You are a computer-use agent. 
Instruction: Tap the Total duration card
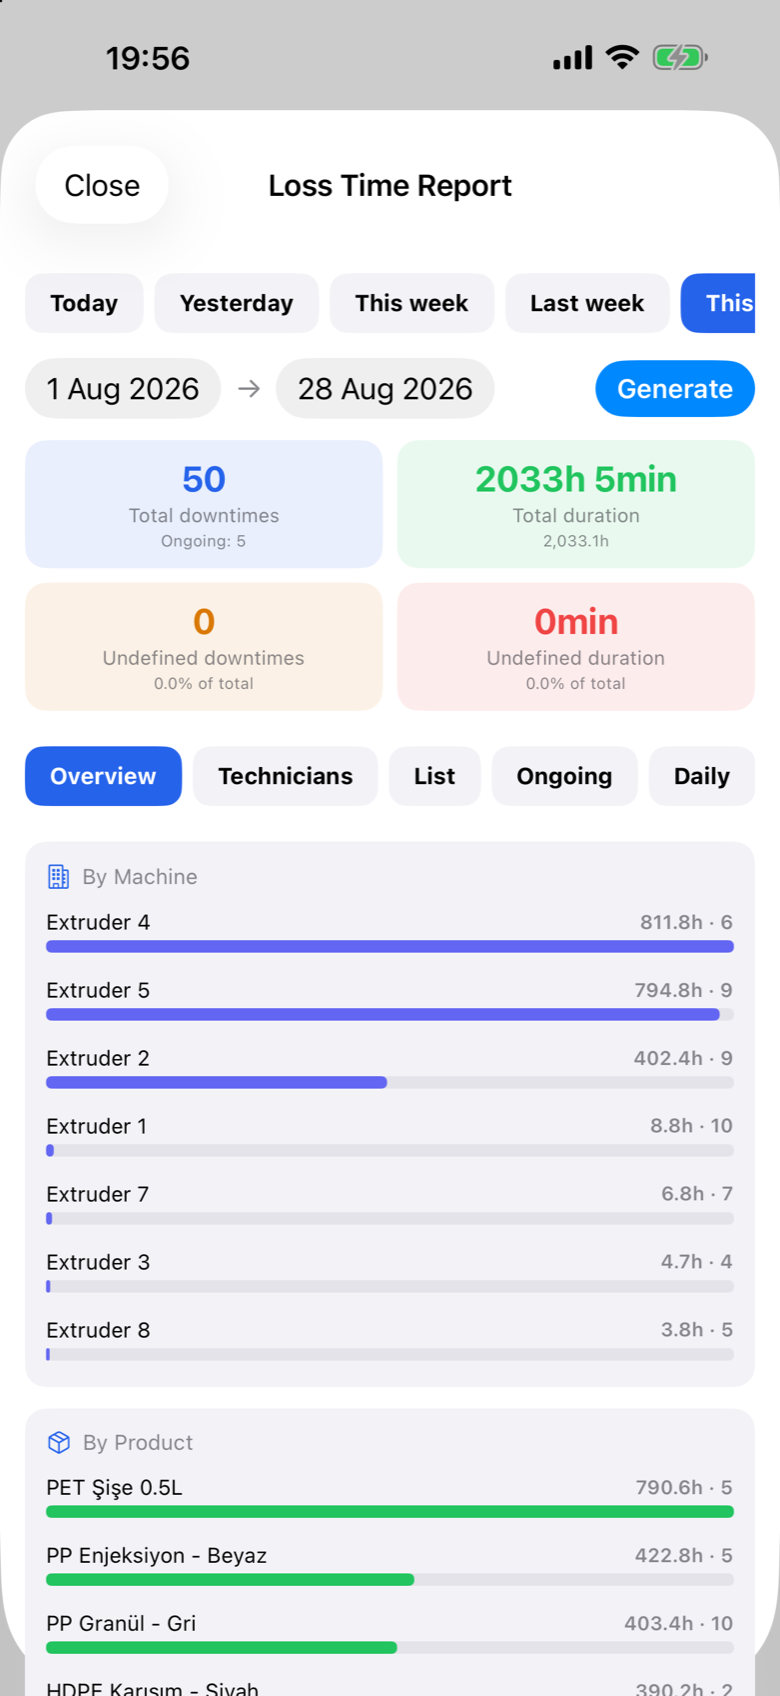576,504
